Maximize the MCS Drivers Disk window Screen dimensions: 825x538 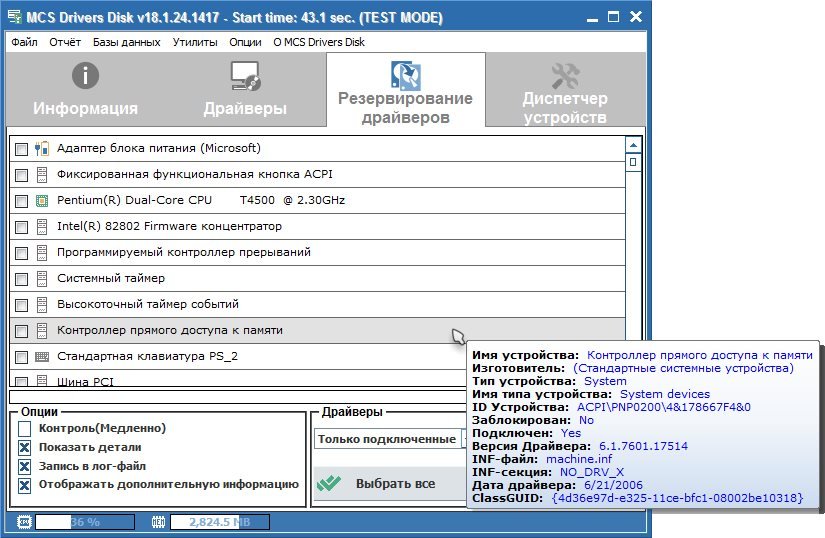pyautogui.click(x=613, y=17)
